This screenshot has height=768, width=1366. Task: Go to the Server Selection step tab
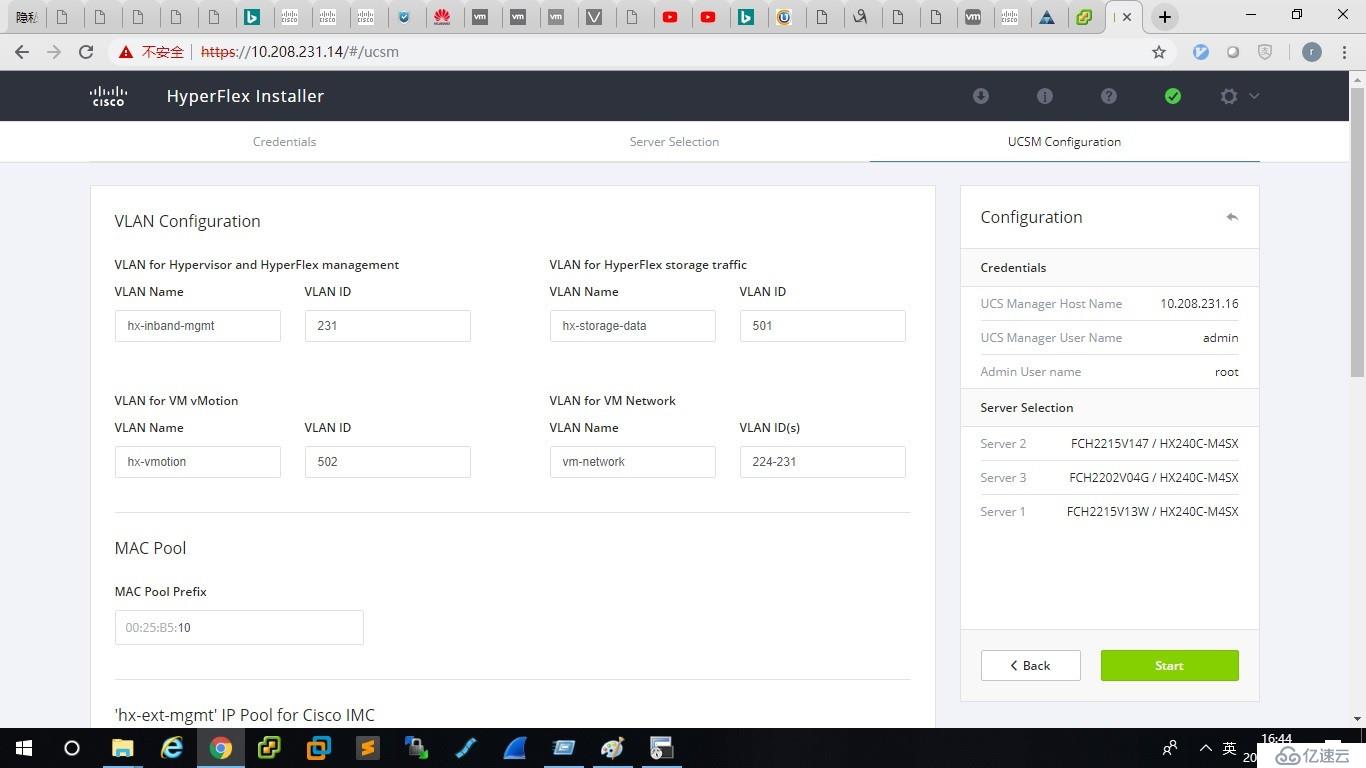[x=674, y=142]
